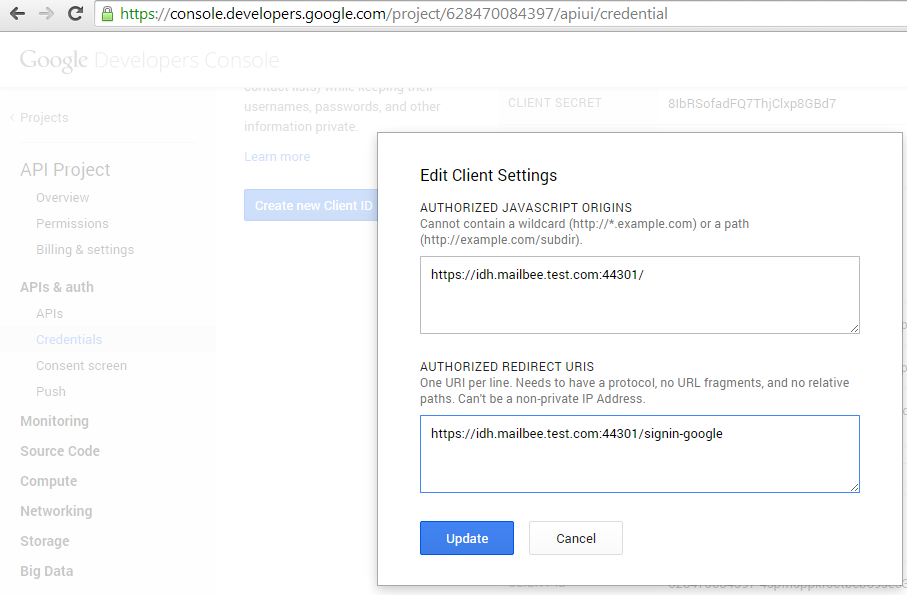Grab the JavaScript Origins textarea resize handle

854,328
